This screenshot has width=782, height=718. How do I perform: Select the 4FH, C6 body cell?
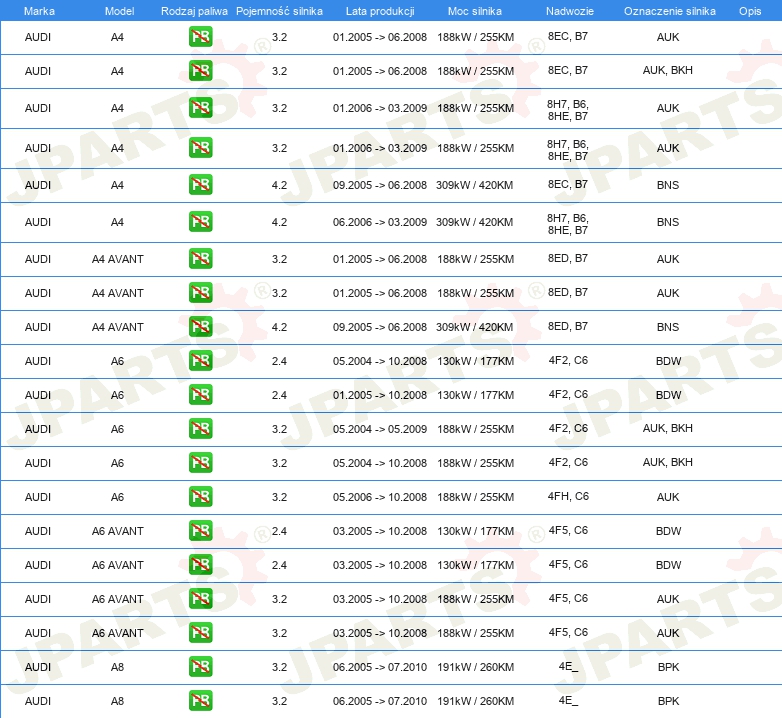click(568, 496)
